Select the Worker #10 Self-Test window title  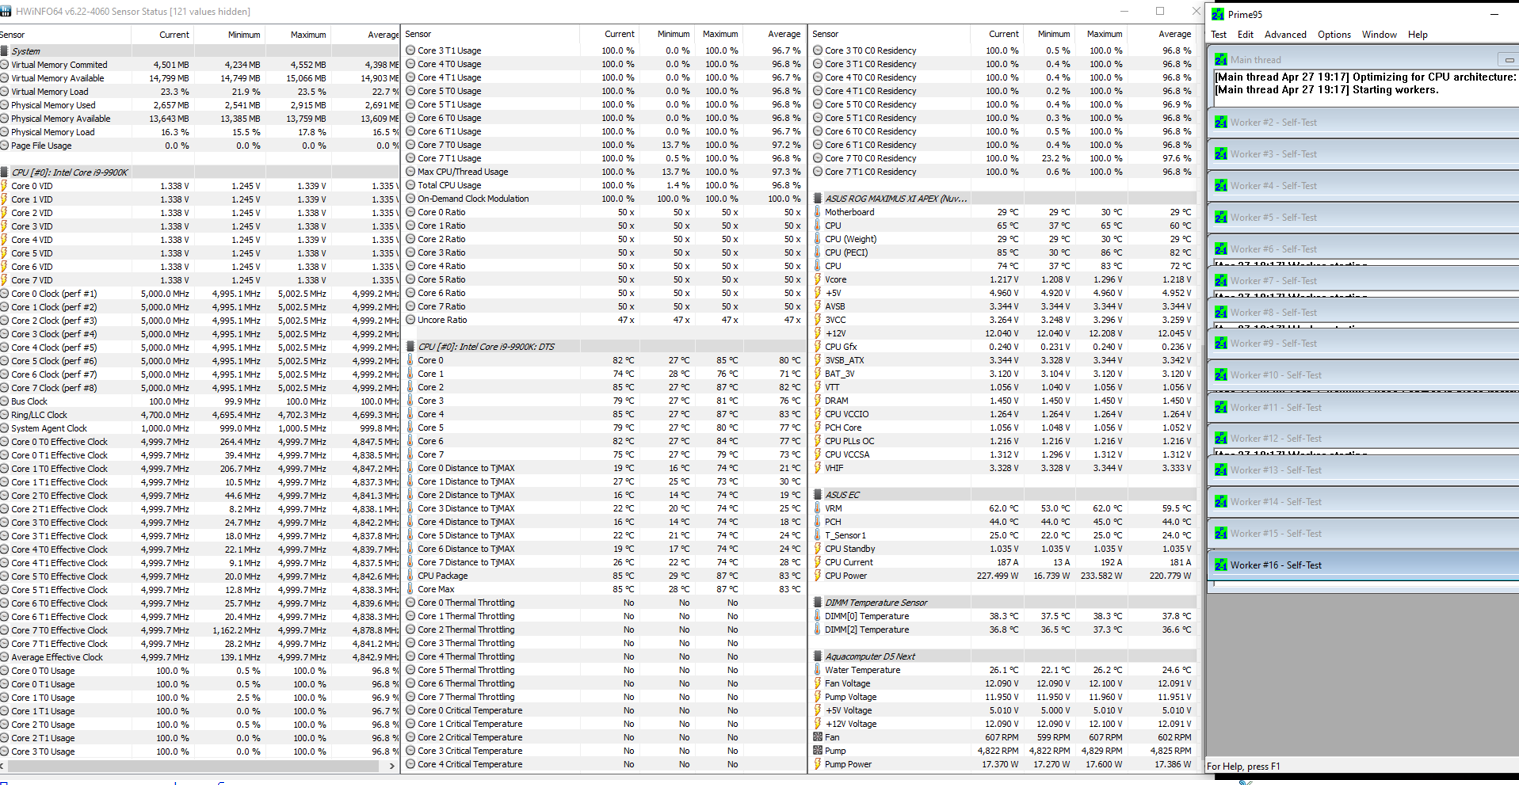[x=1275, y=375]
